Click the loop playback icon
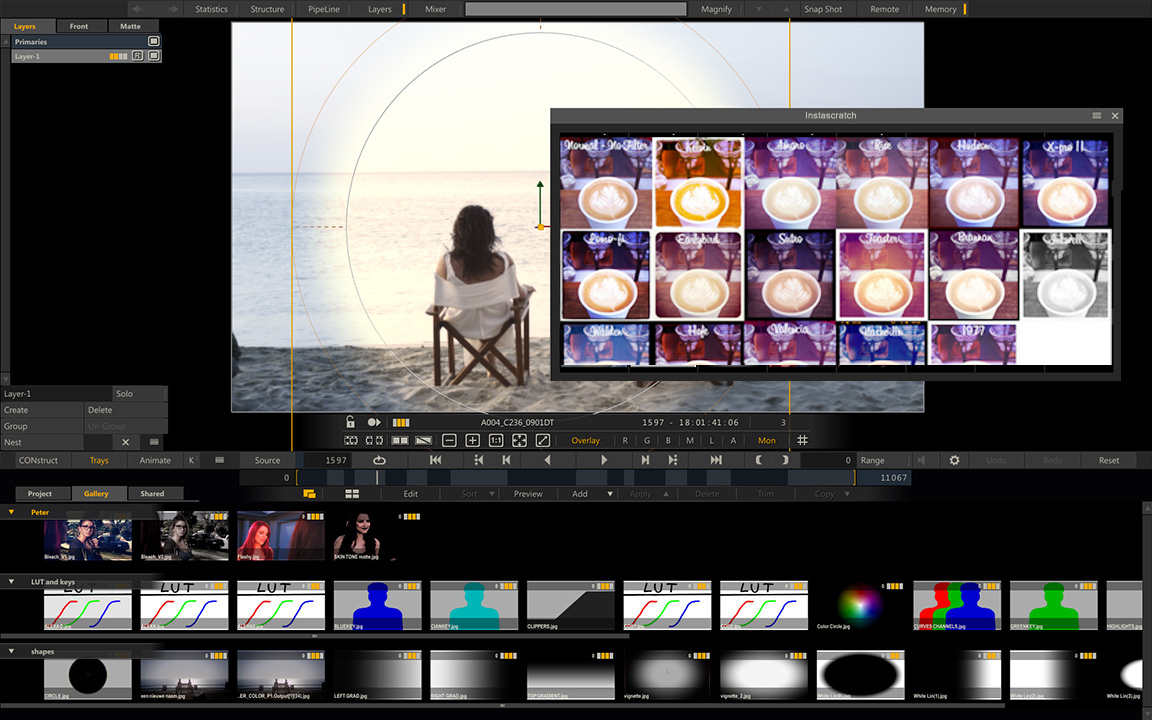The image size is (1152, 720). (x=379, y=460)
